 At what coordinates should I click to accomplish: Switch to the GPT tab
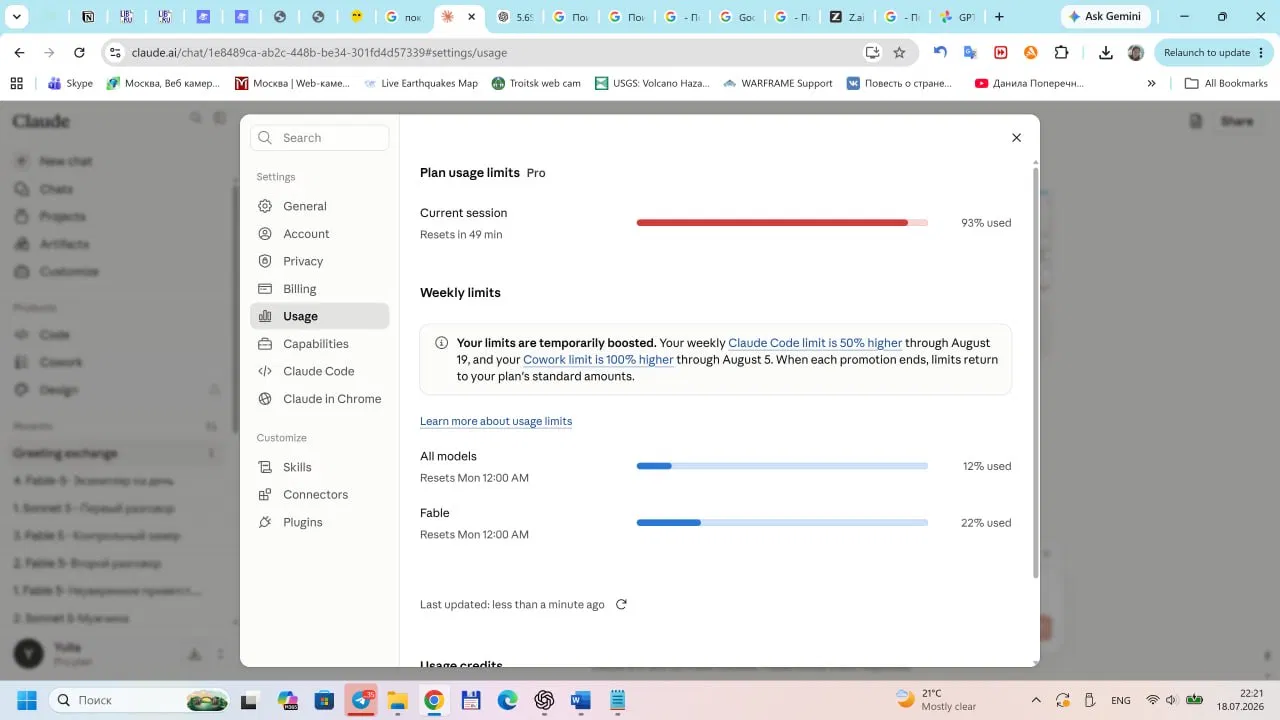coord(957,17)
